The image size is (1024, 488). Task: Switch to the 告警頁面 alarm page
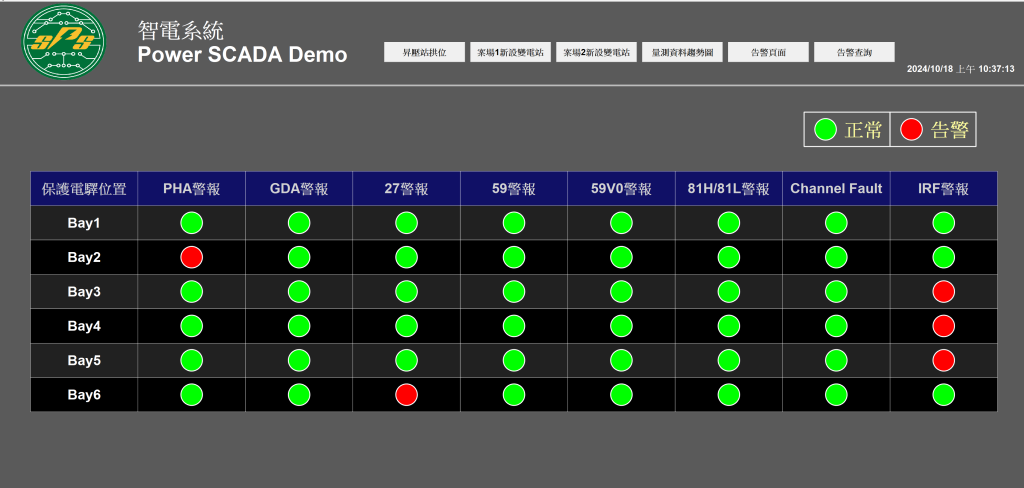(769, 52)
